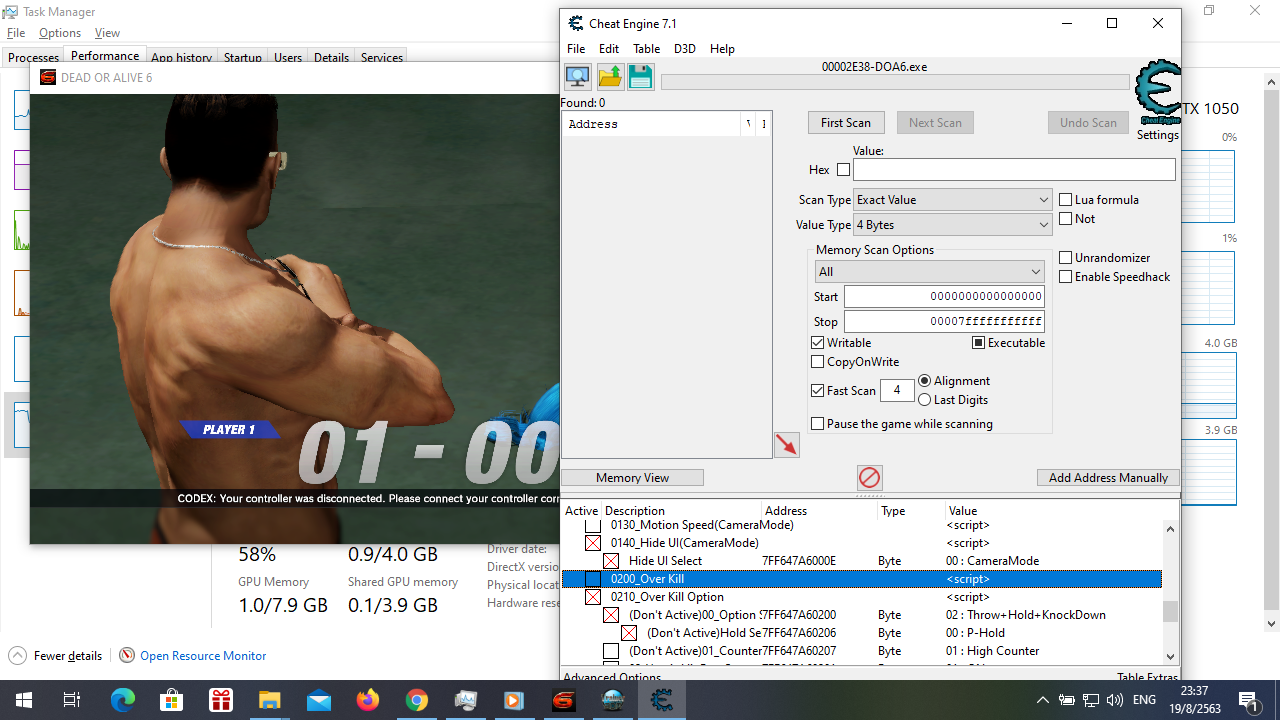Click the orange media player taskbar icon

[x=514, y=700]
